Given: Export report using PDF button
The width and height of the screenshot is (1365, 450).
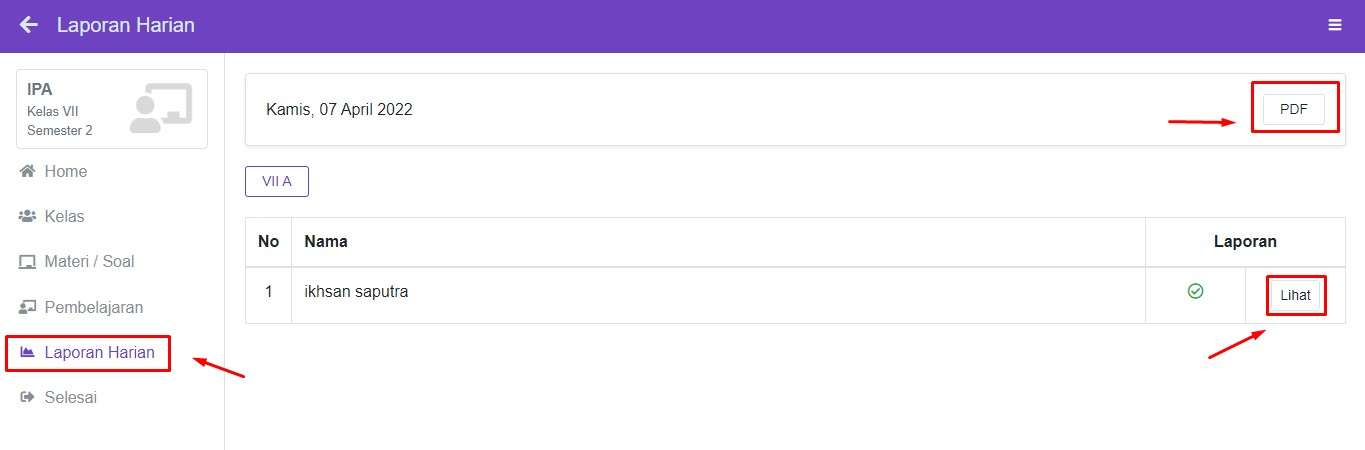Looking at the screenshot, I should click(x=1293, y=110).
